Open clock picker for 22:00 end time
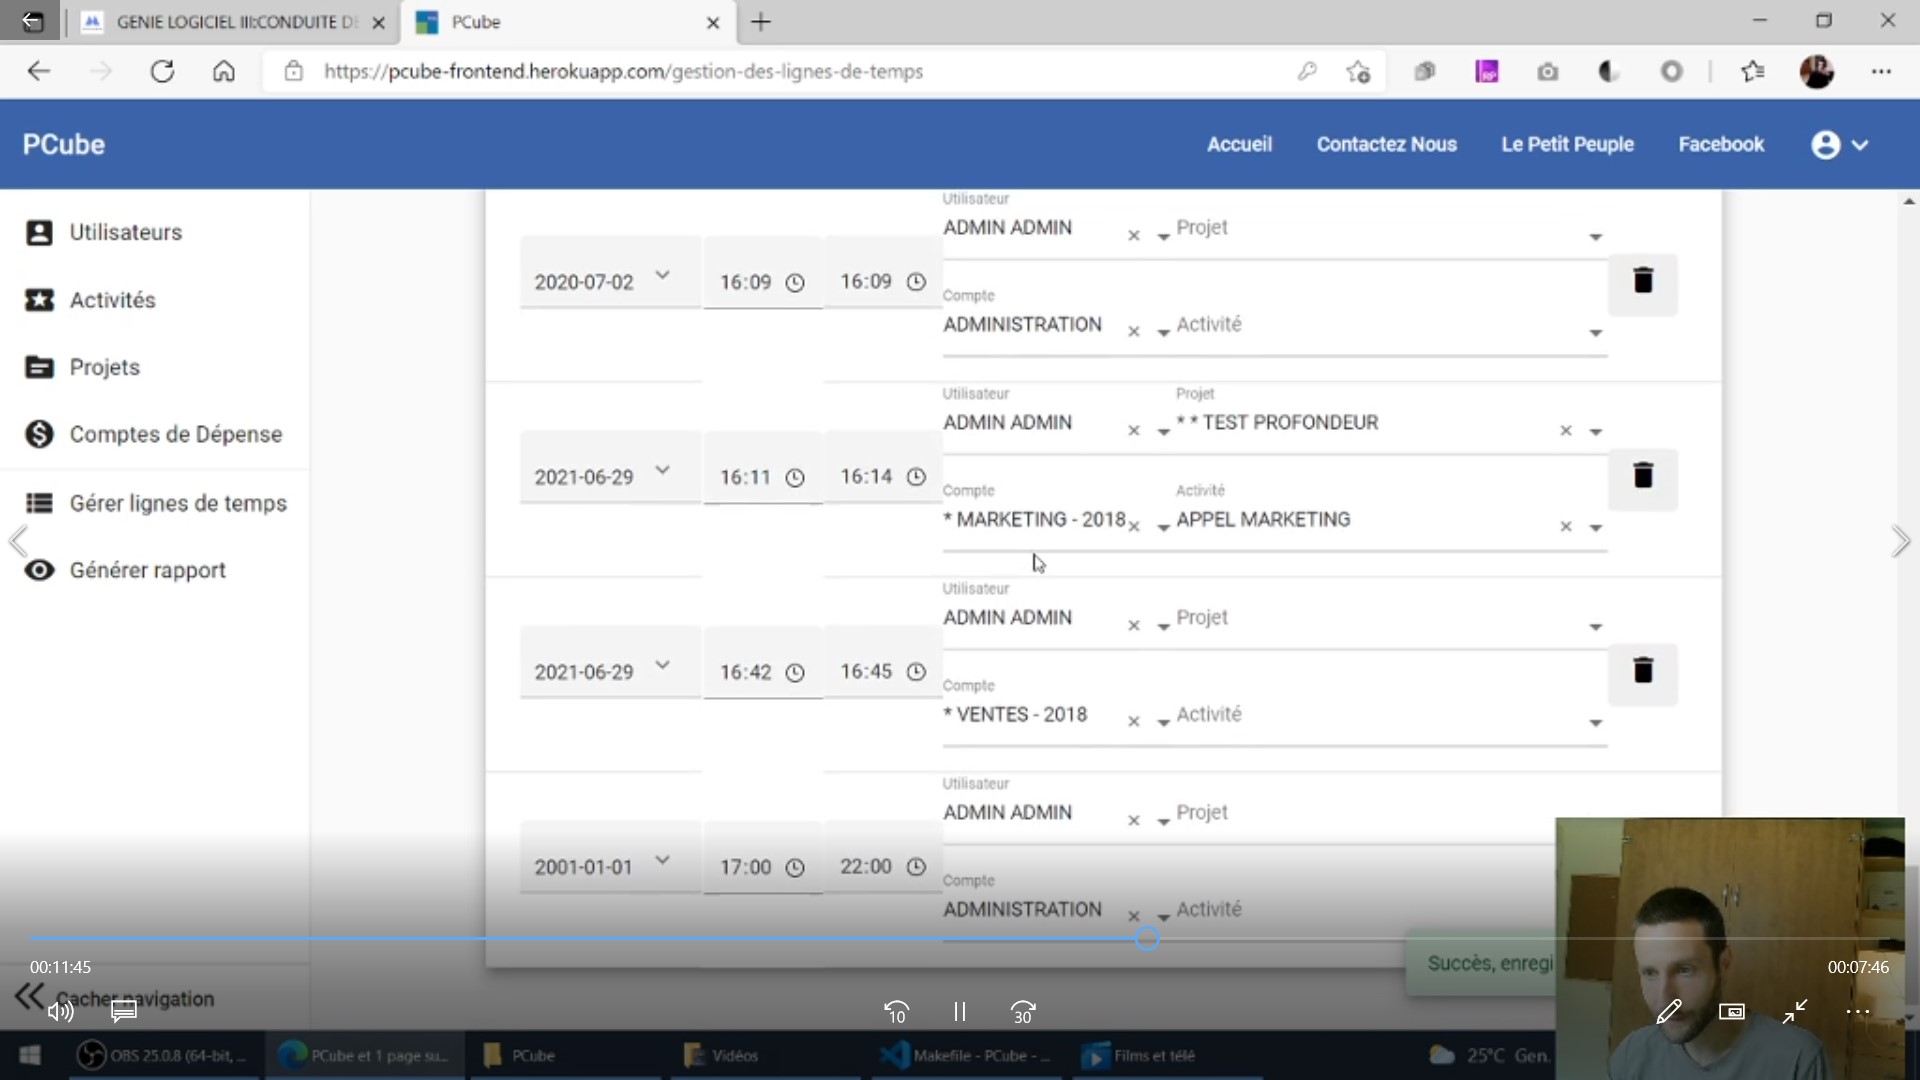This screenshot has height=1080, width=1920. pos(916,867)
